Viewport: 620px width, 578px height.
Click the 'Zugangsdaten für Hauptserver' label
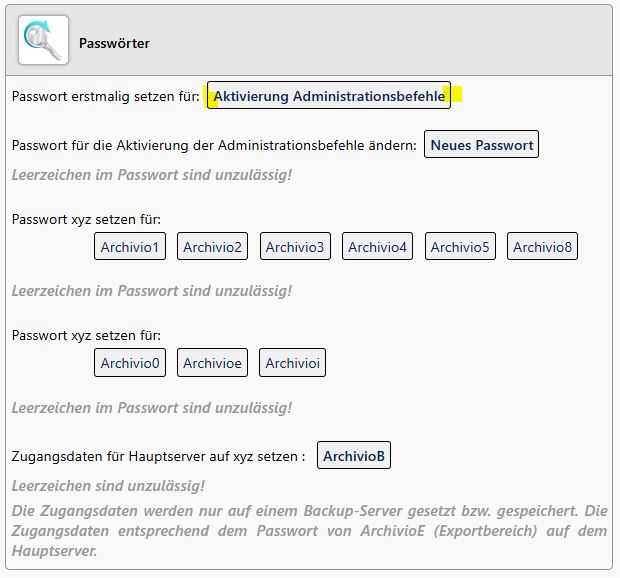tap(158, 457)
